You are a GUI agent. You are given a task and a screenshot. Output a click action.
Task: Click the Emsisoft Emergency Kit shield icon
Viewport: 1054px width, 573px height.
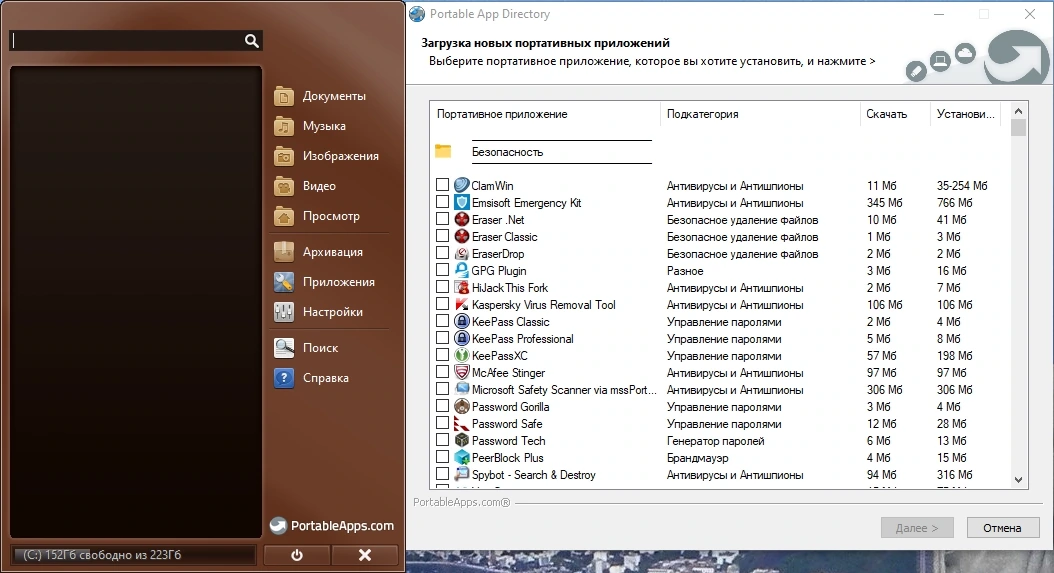pos(461,202)
